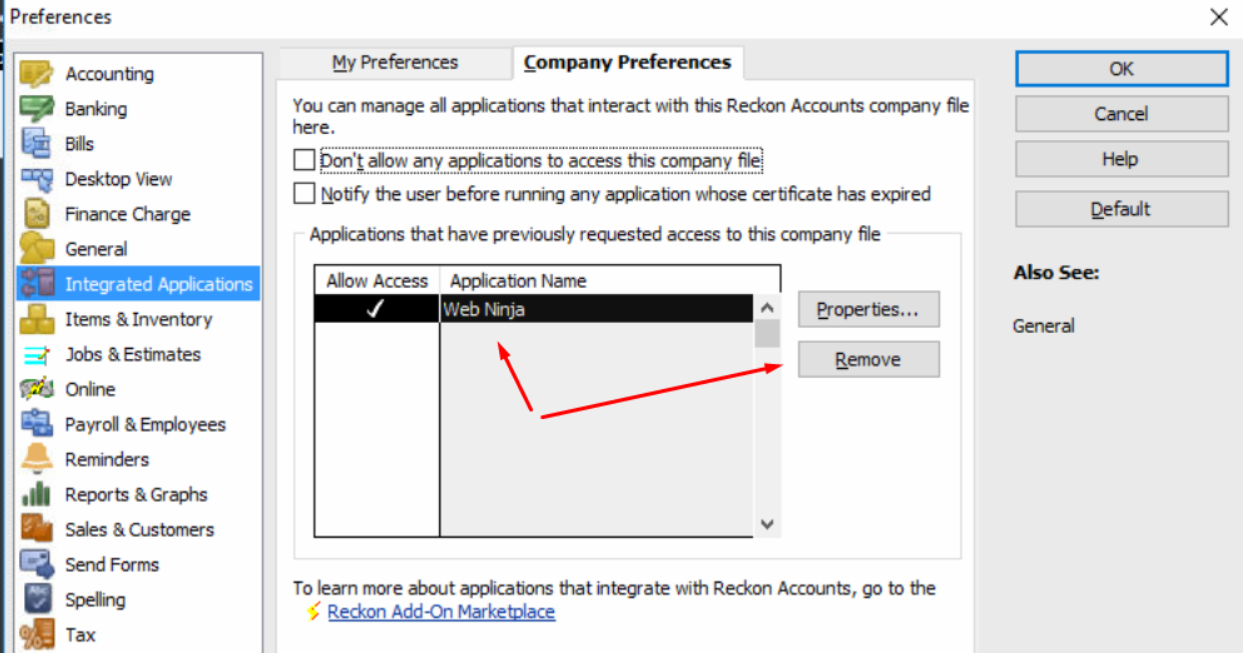This screenshot has height=653, width=1243.
Task: Open the Banking preferences icon
Action: tap(37, 109)
